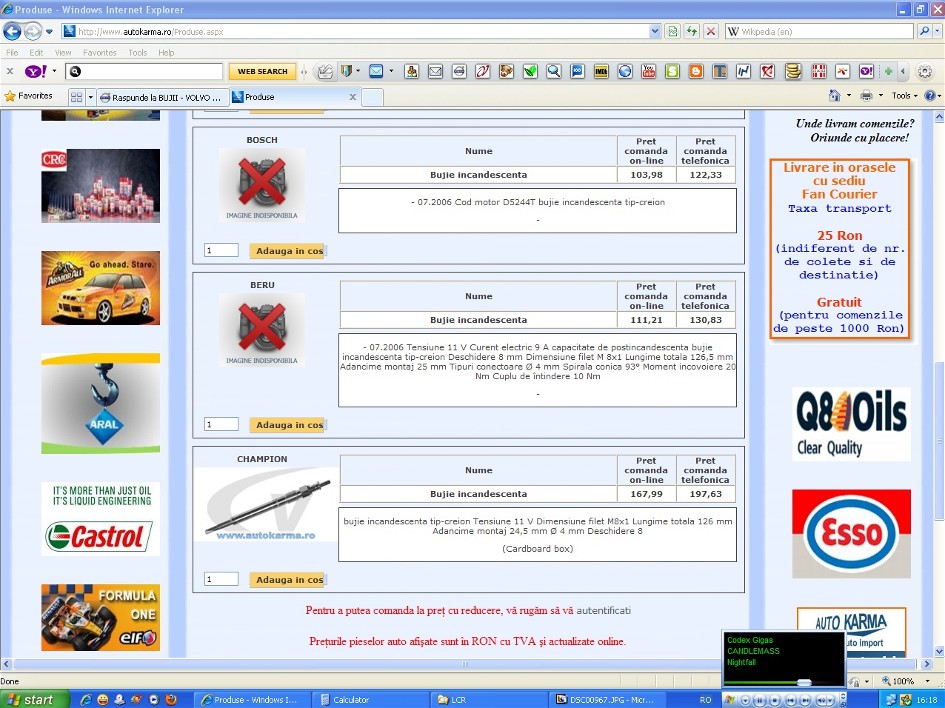
Task: Click the orange Blogger toolbar icon
Action: (x=696, y=72)
